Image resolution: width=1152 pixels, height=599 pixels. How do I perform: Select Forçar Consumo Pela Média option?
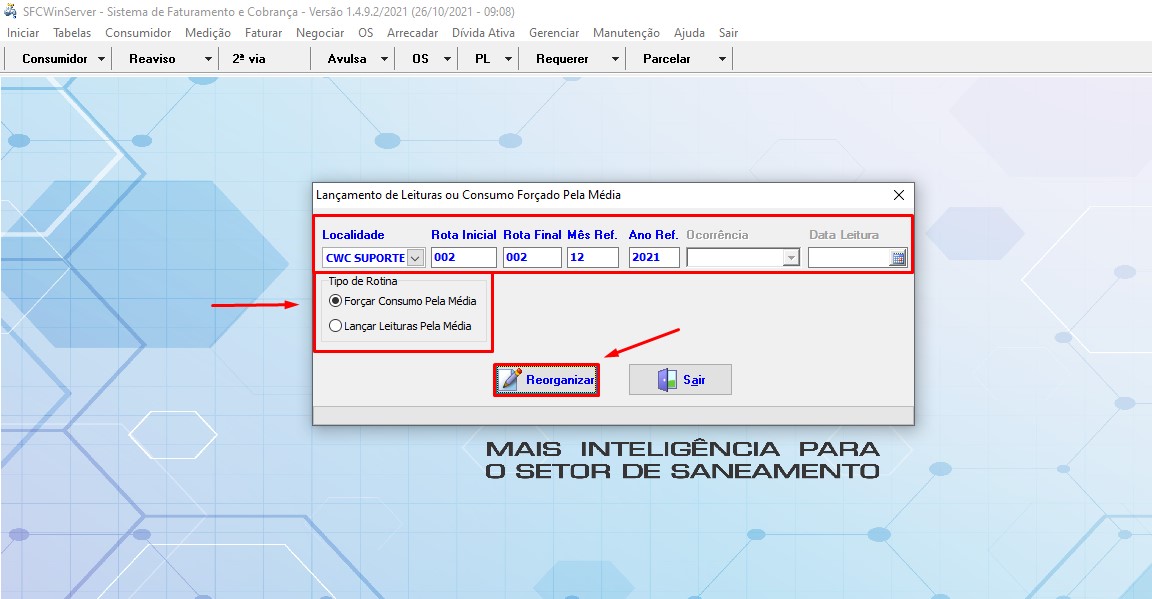click(336, 301)
